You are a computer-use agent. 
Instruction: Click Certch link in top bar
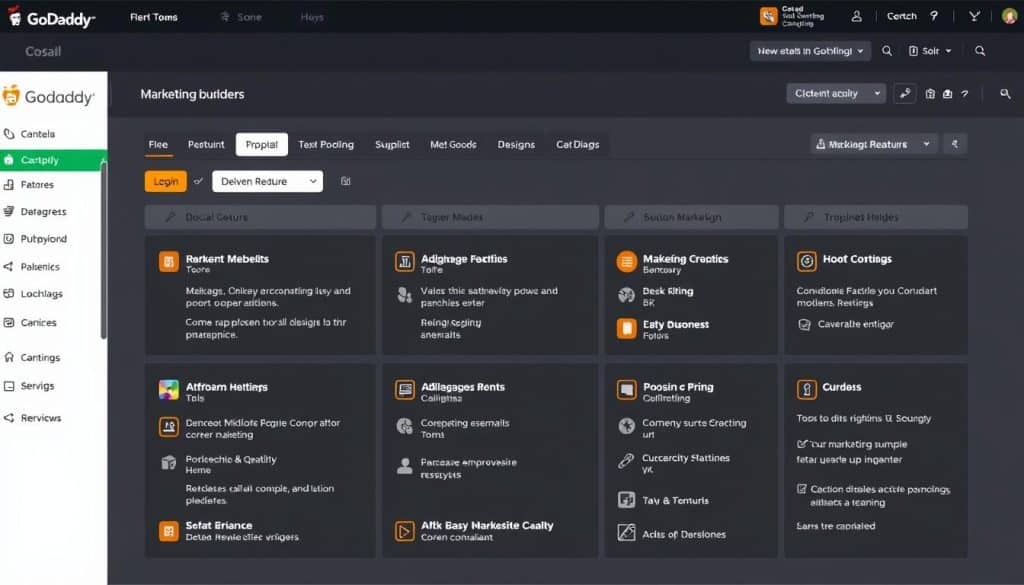tap(901, 16)
